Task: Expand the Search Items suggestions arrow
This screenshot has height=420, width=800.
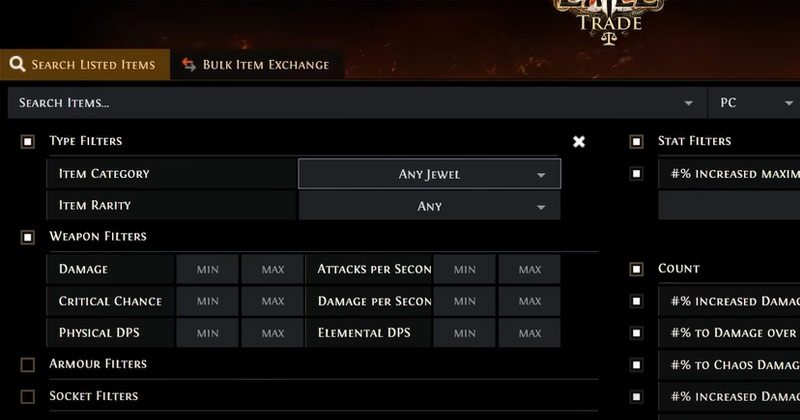Action: [688, 103]
